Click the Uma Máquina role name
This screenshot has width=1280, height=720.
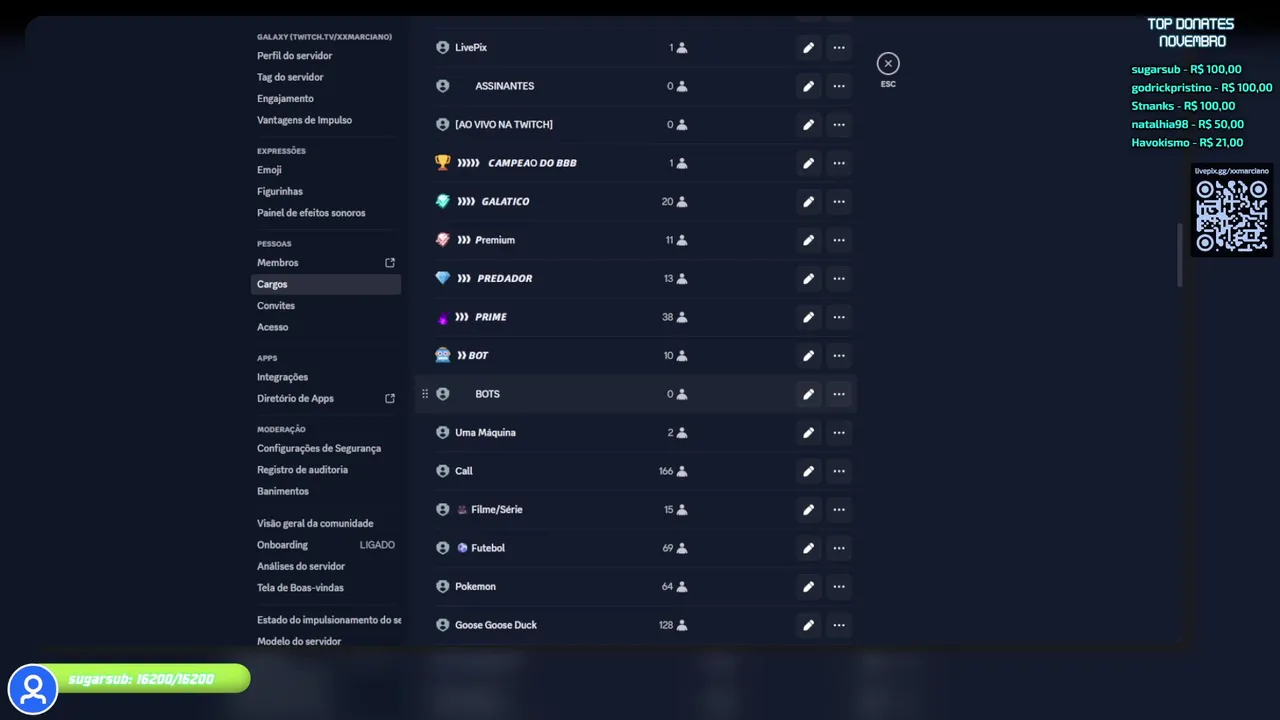point(485,433)
